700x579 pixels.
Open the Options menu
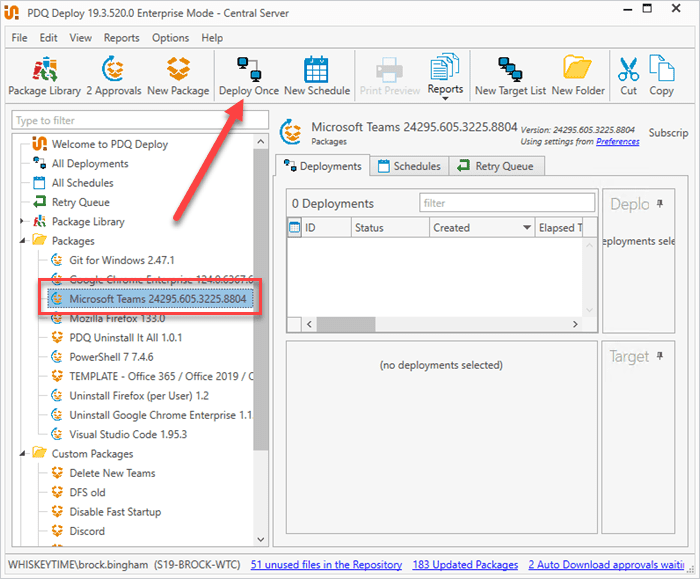170,38
